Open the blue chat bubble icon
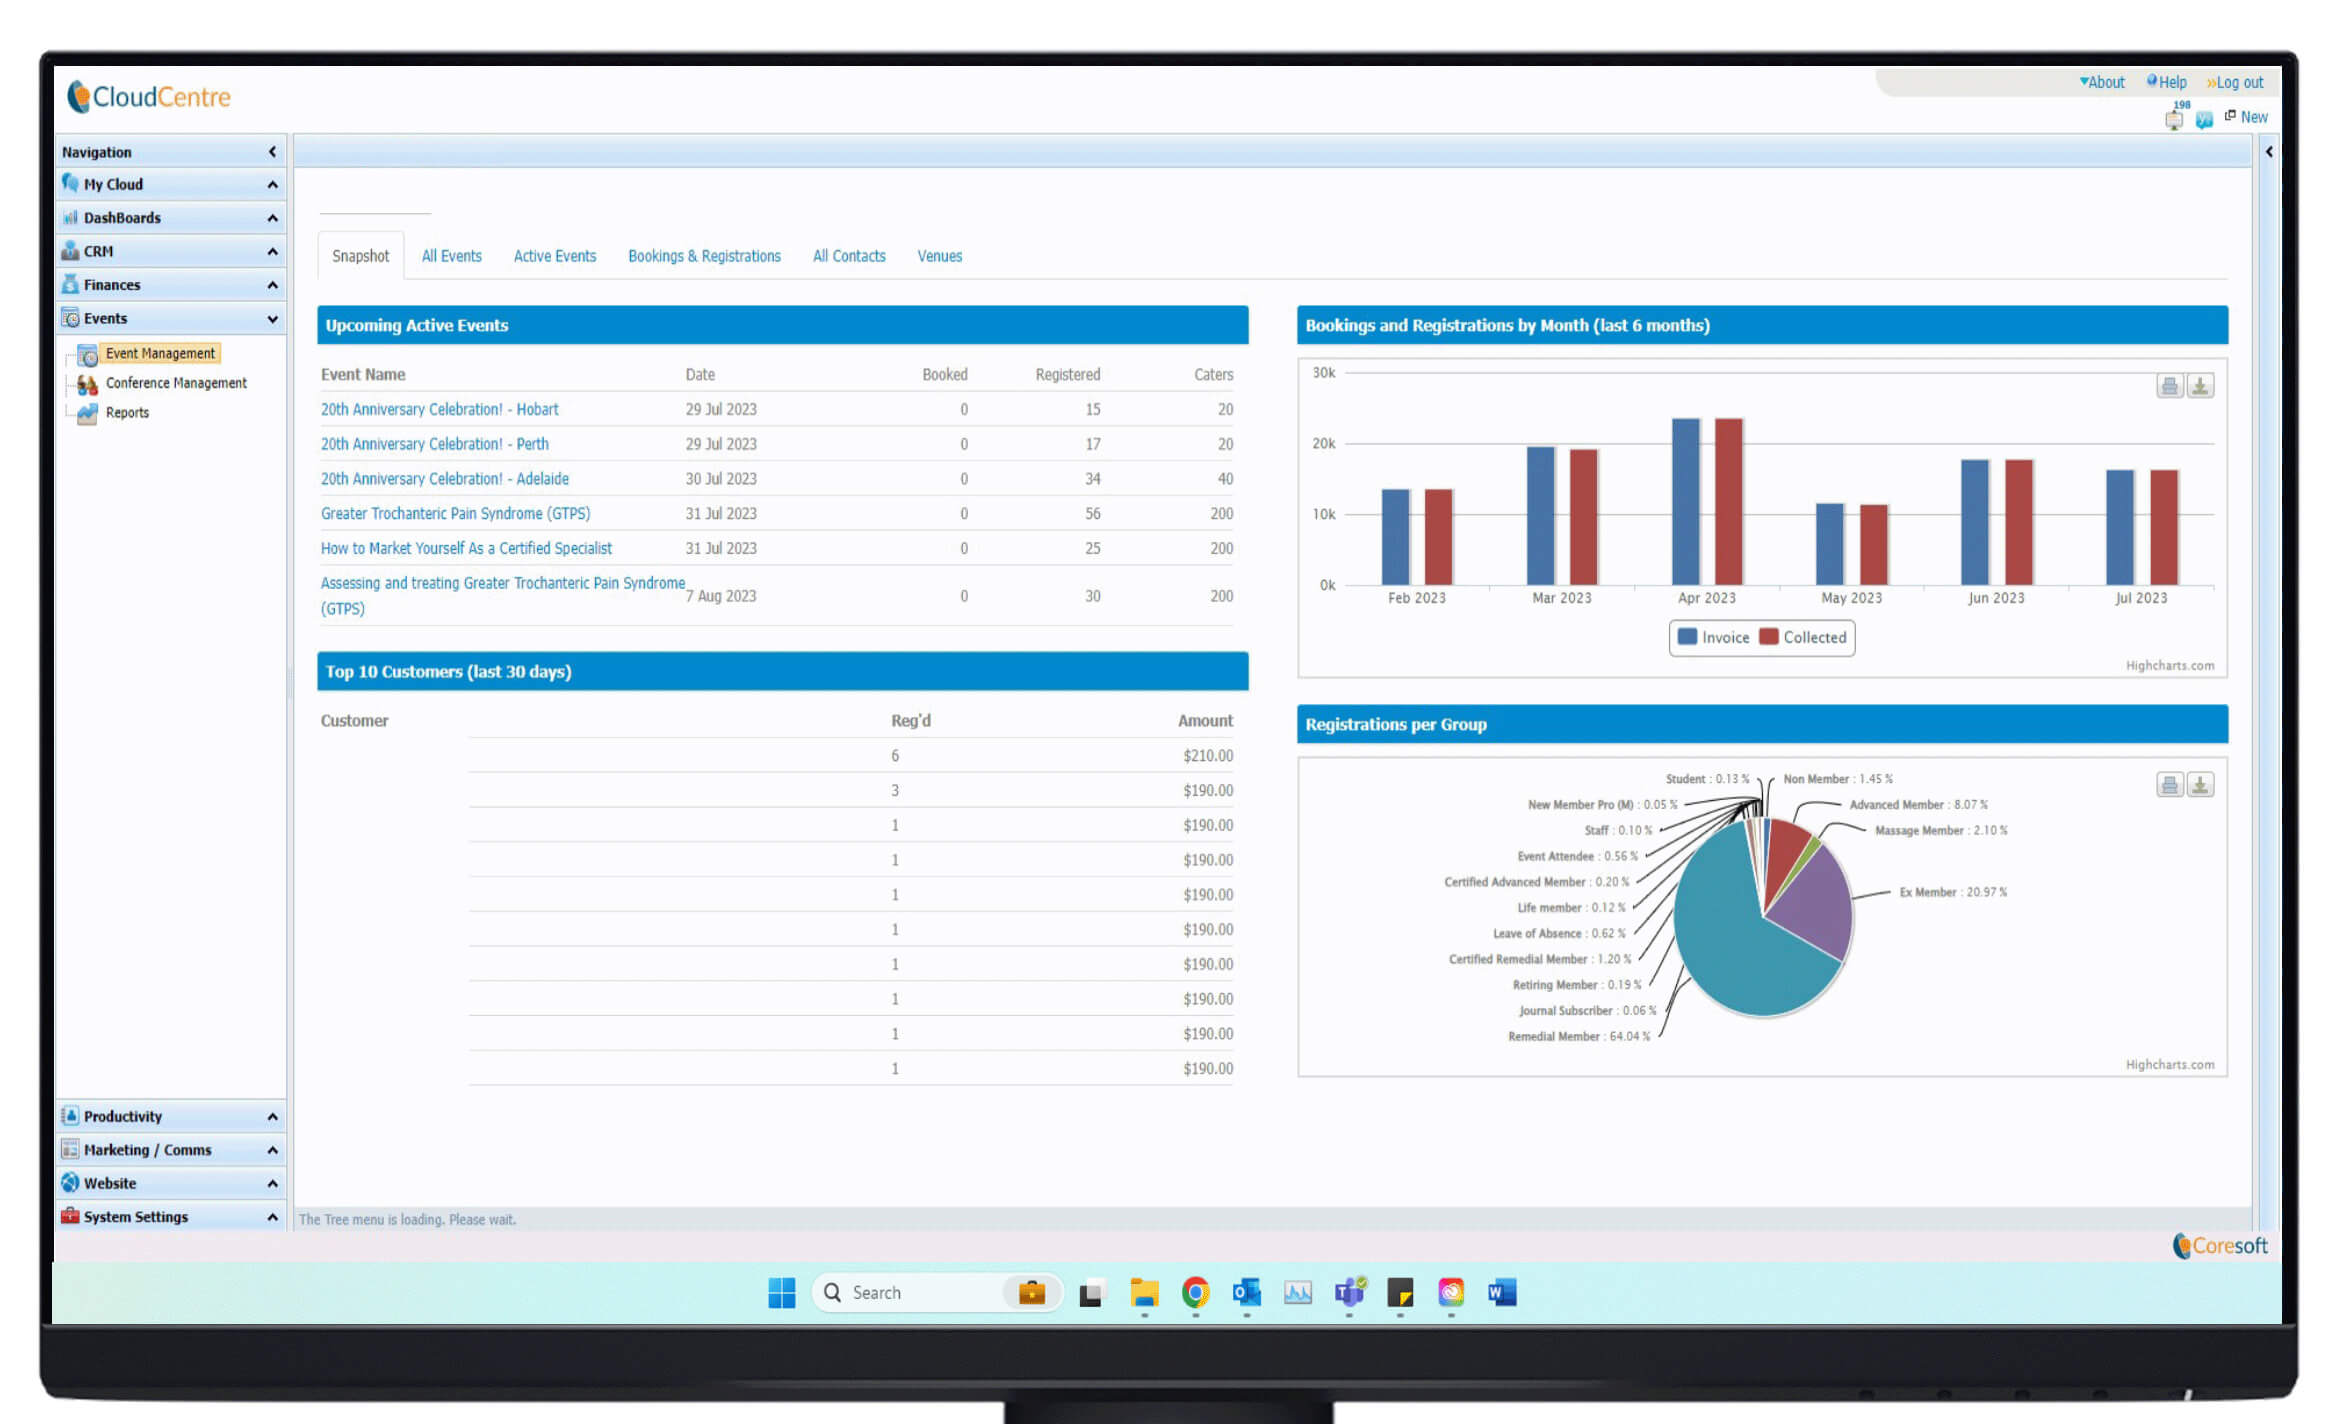Screen dimensions: 2334x1424 [2204, 120]
